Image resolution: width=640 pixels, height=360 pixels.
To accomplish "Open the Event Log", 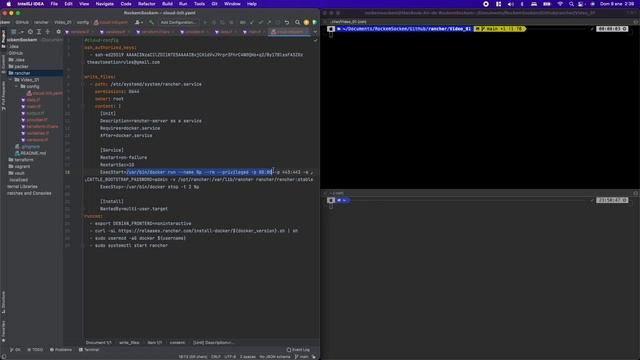I will click(x=298, y=350).
